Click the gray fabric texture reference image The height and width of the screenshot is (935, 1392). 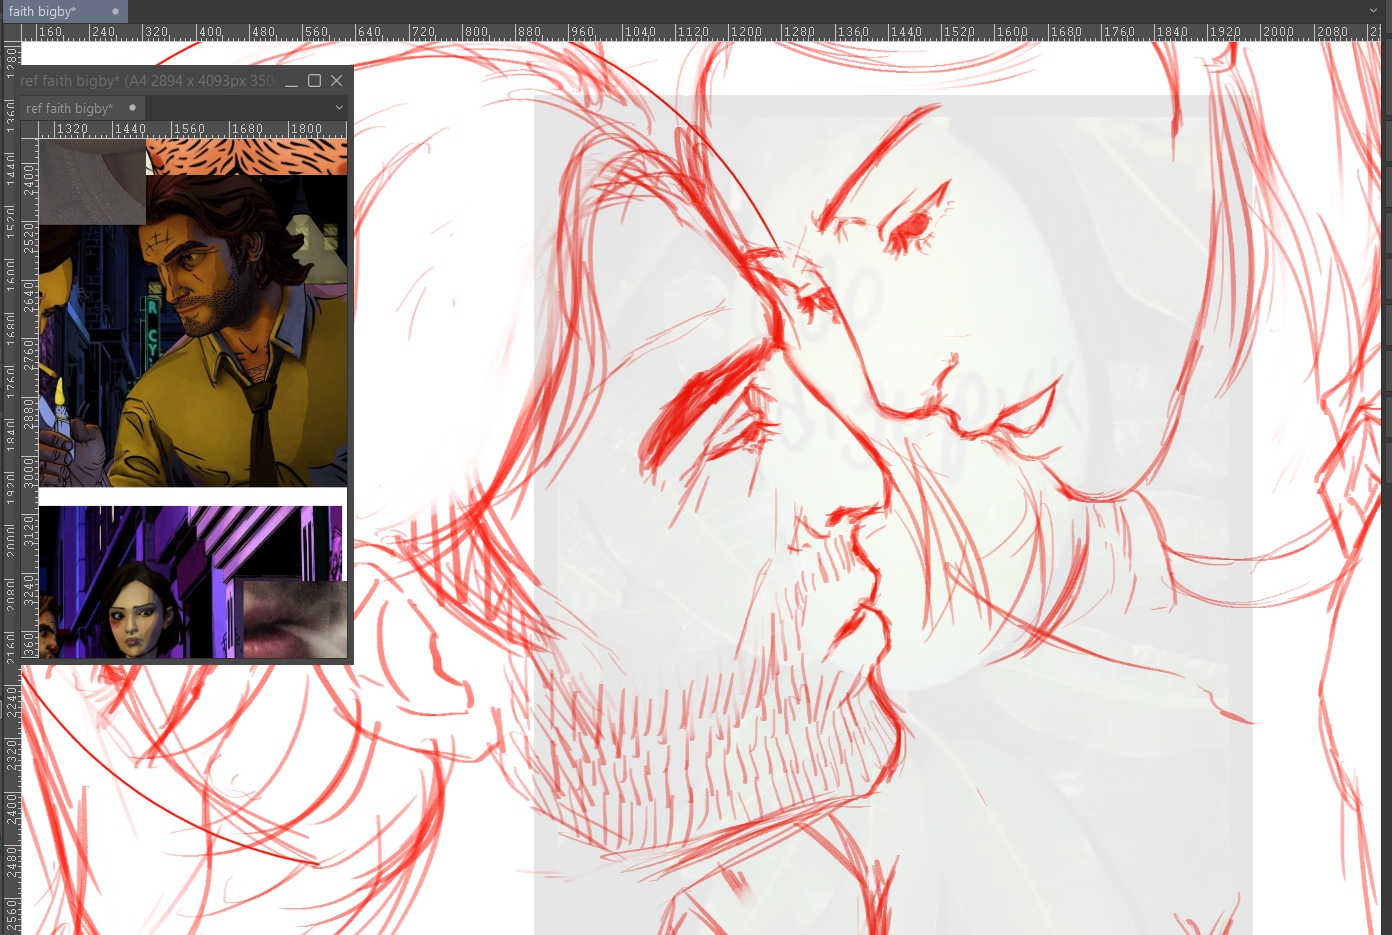[92, 180]
